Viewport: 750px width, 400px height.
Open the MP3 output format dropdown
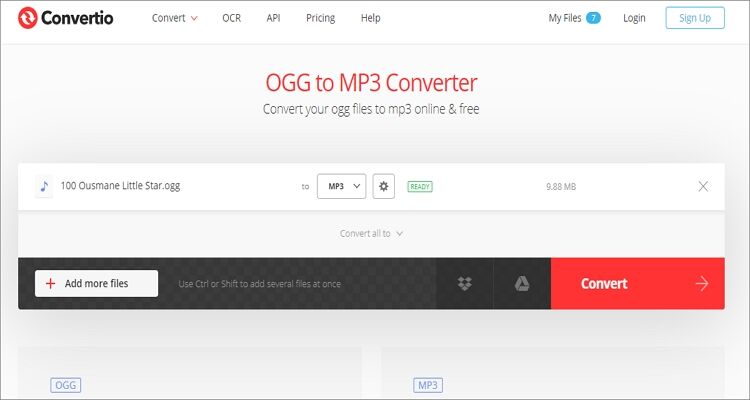342,186
